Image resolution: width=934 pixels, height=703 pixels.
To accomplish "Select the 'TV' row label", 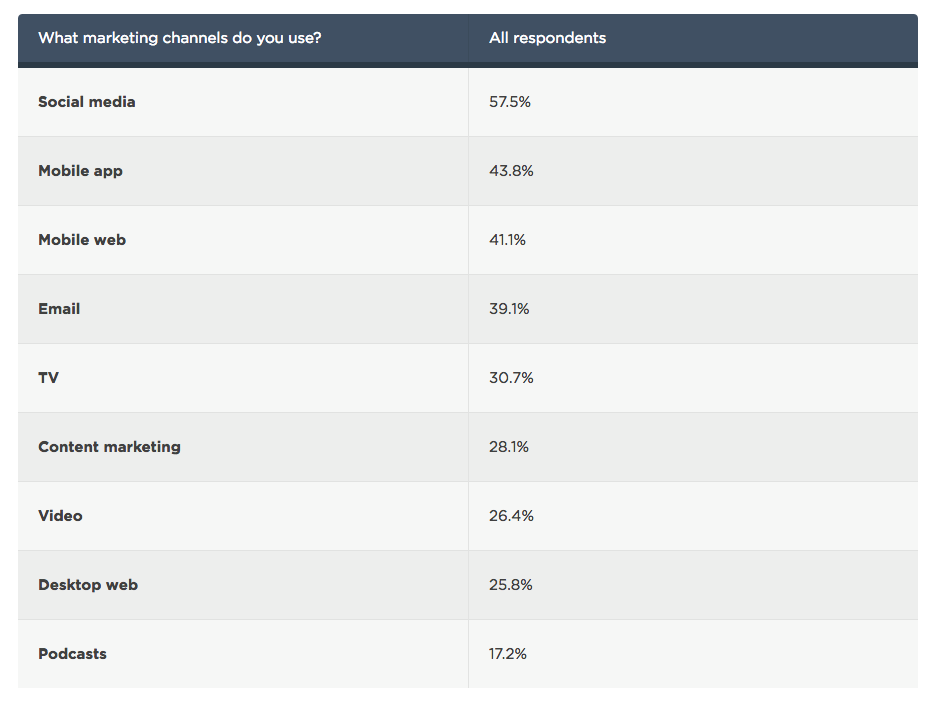I will coord(48,378).
